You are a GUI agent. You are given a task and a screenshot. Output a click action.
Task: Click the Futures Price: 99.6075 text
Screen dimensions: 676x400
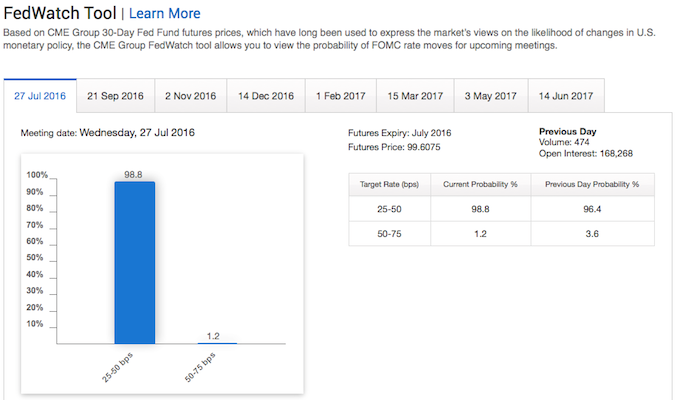(x=394, y=147)
